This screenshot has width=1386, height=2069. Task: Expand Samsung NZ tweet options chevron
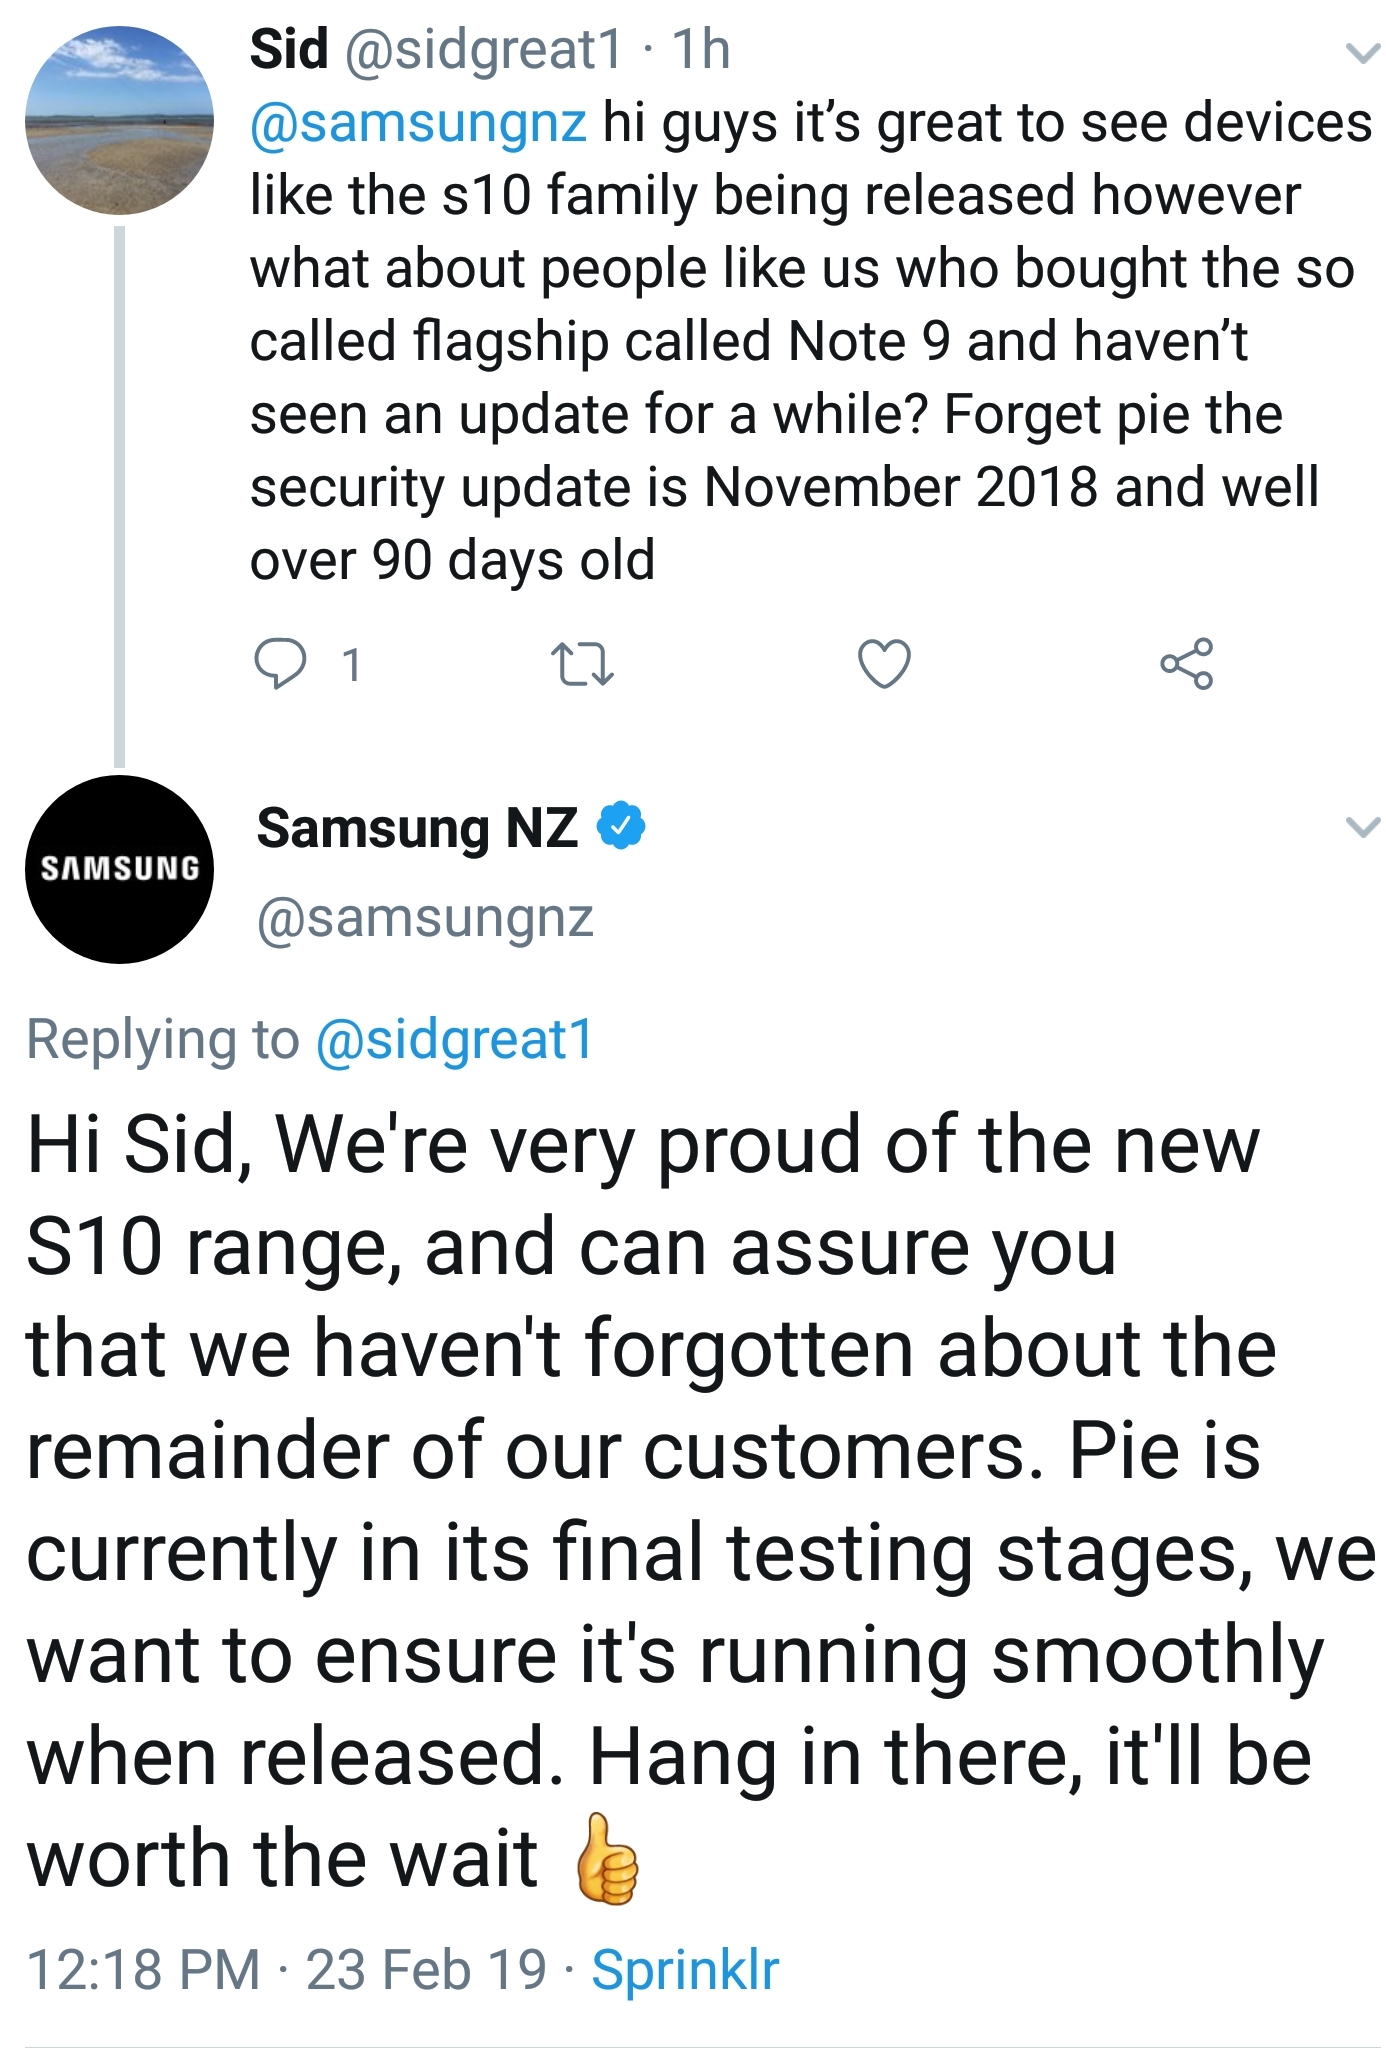point(1362,827)
